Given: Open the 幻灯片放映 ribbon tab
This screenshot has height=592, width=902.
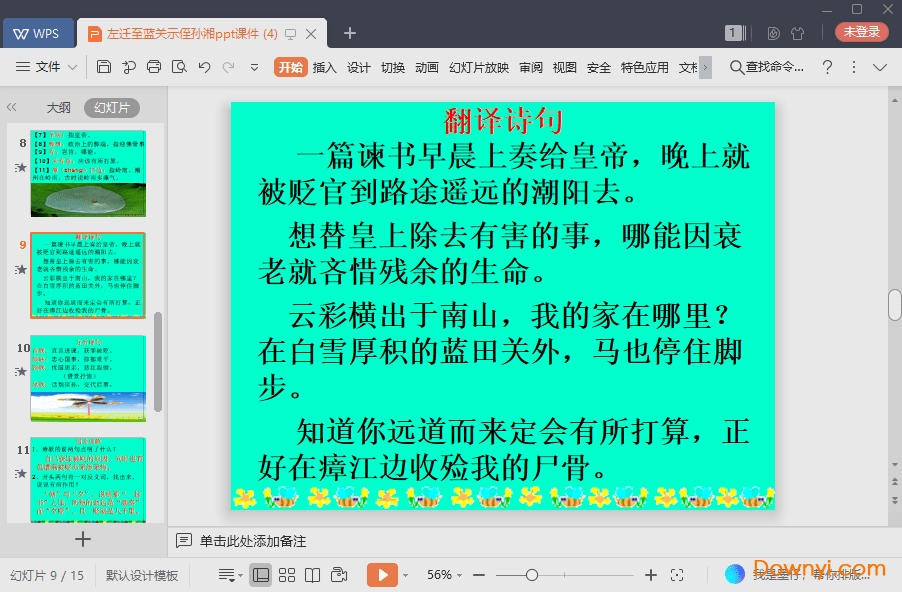Looking at the screenshot, I should [479, 67].
